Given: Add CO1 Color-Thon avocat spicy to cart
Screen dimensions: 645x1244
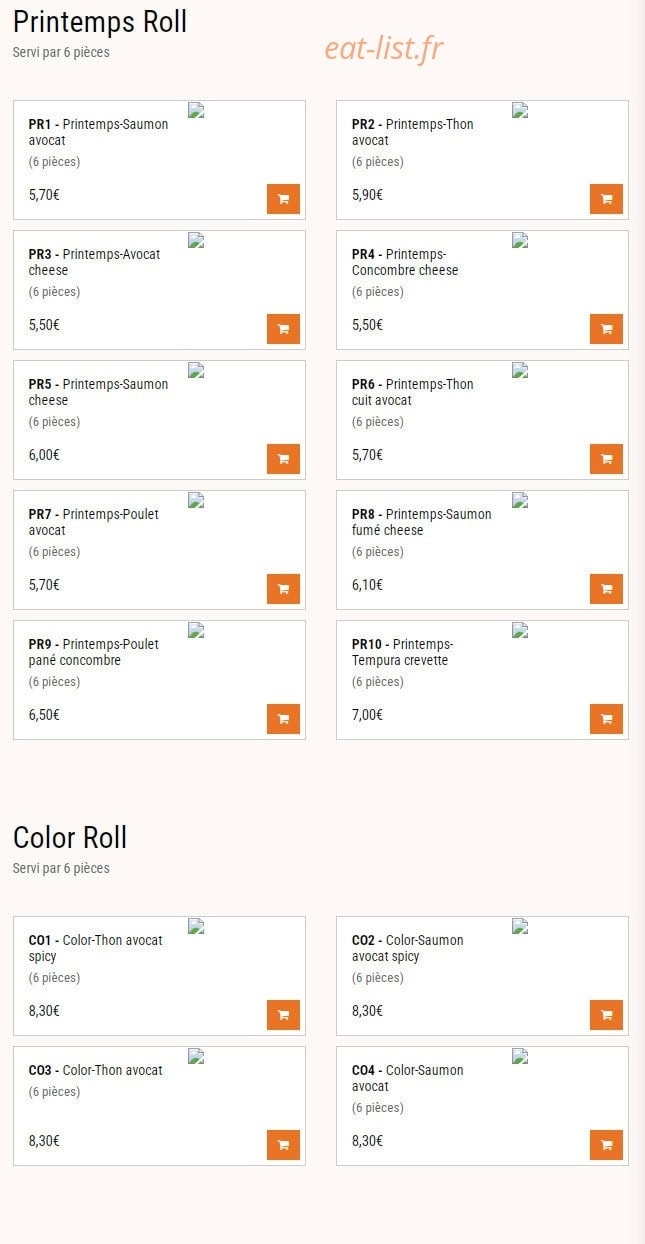Looking at the screenshot, I should pyautogui.click(x=283, y=1015).
